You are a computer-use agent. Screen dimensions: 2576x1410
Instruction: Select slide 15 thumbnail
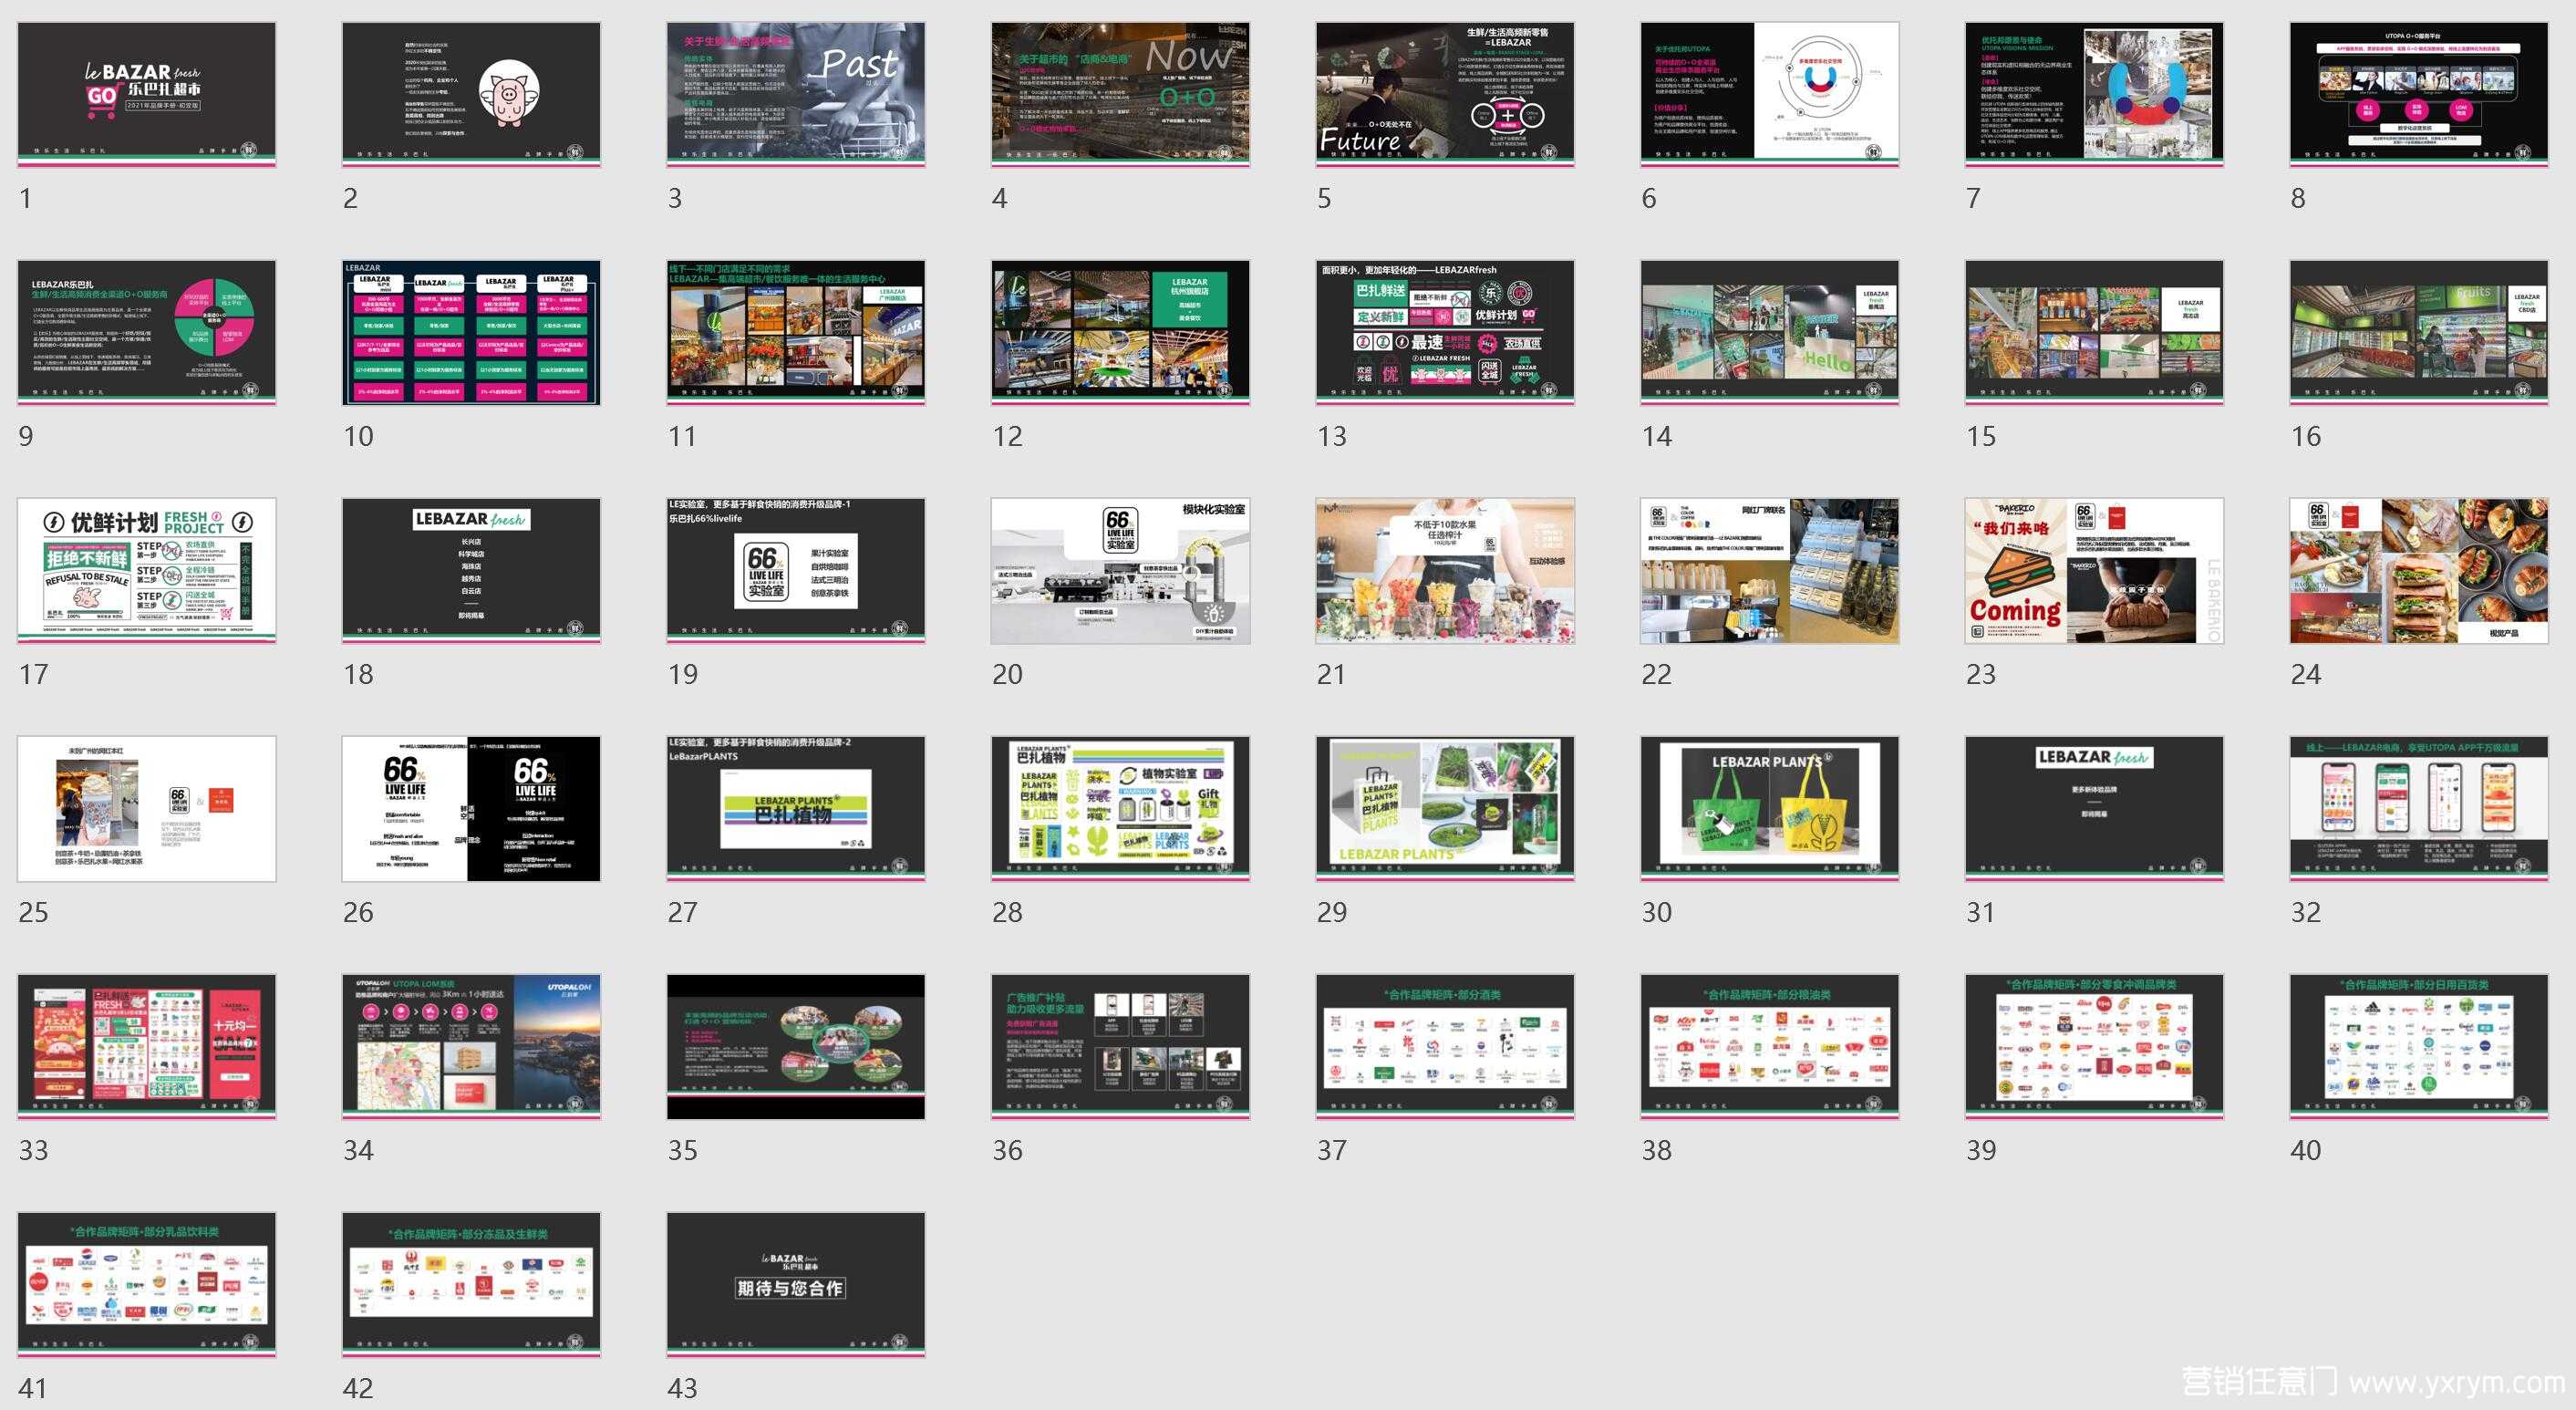pyautogui.click(x=2094, y=332)
